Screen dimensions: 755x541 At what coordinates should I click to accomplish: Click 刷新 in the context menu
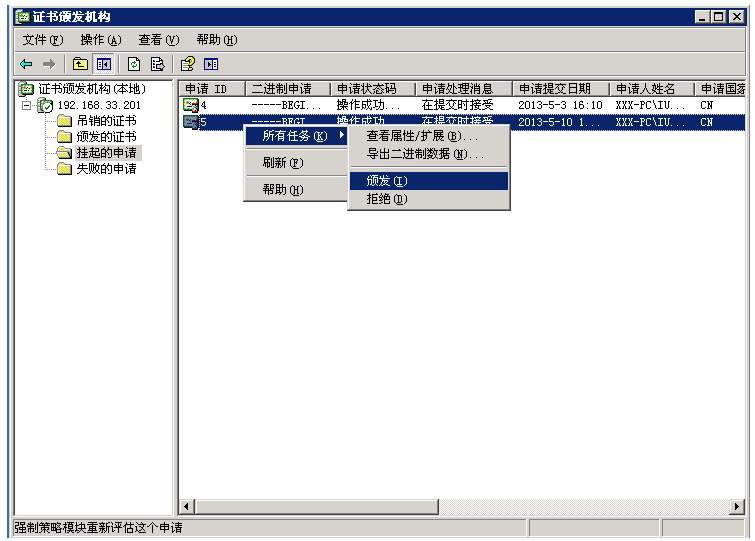click(x=282, y=163)
